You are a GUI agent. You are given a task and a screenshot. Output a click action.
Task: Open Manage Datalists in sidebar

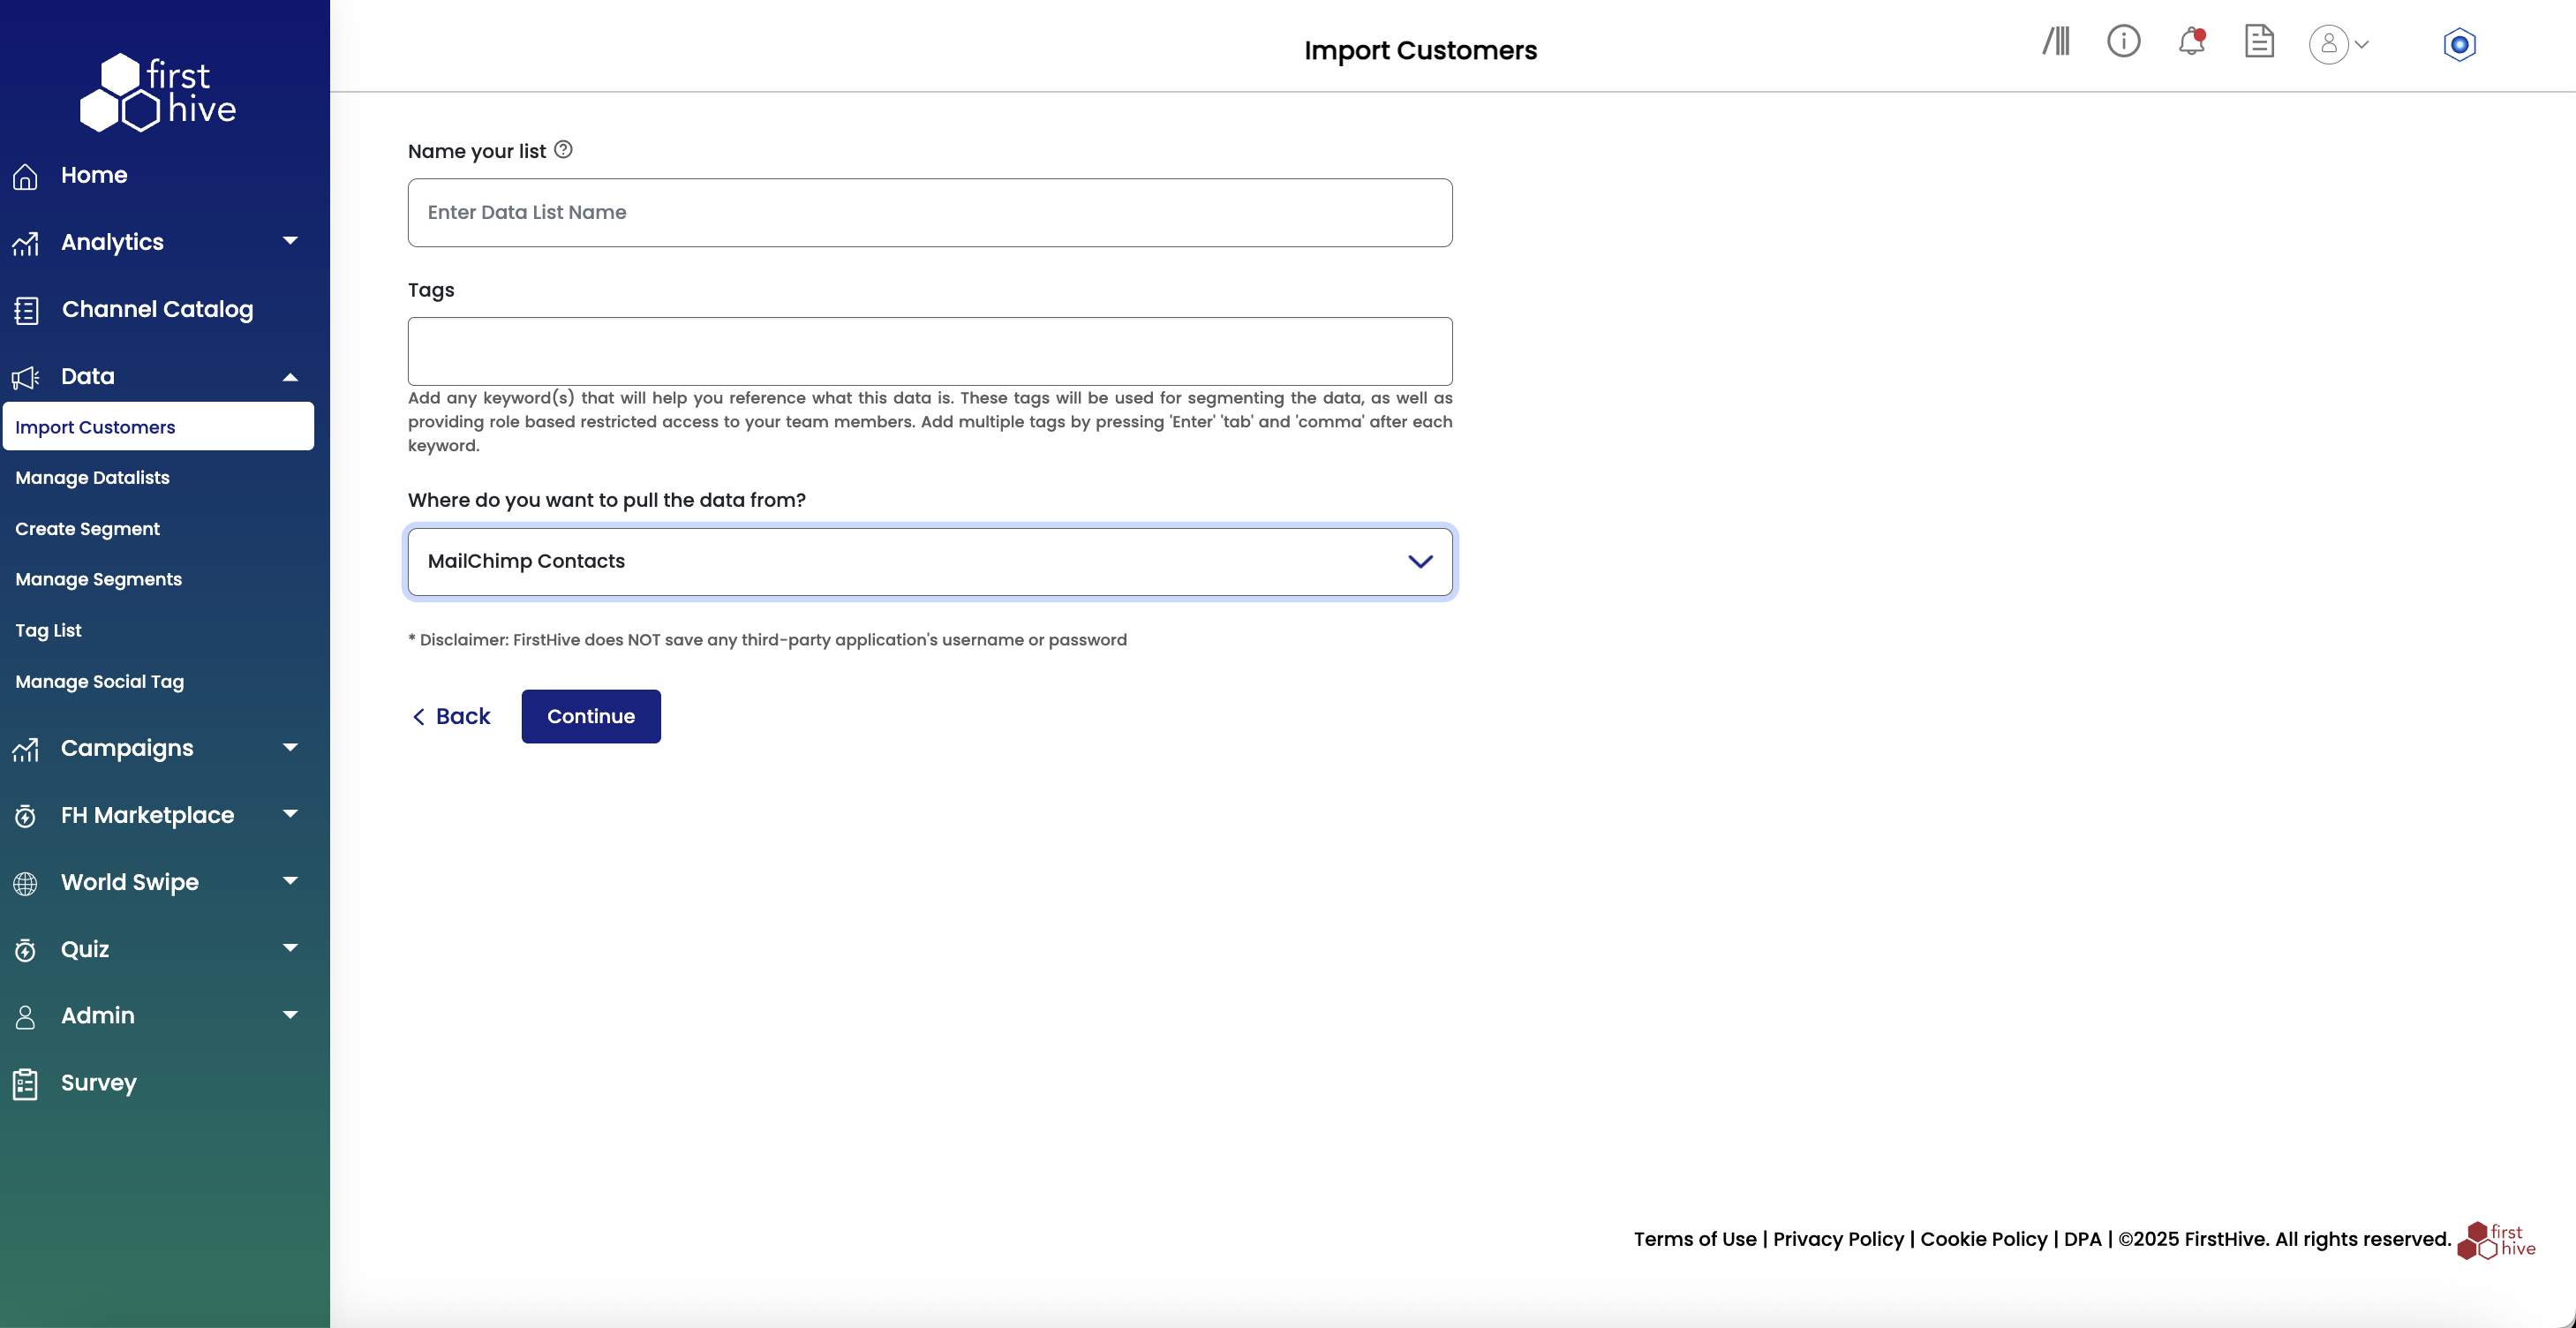[x=92, y=478]
